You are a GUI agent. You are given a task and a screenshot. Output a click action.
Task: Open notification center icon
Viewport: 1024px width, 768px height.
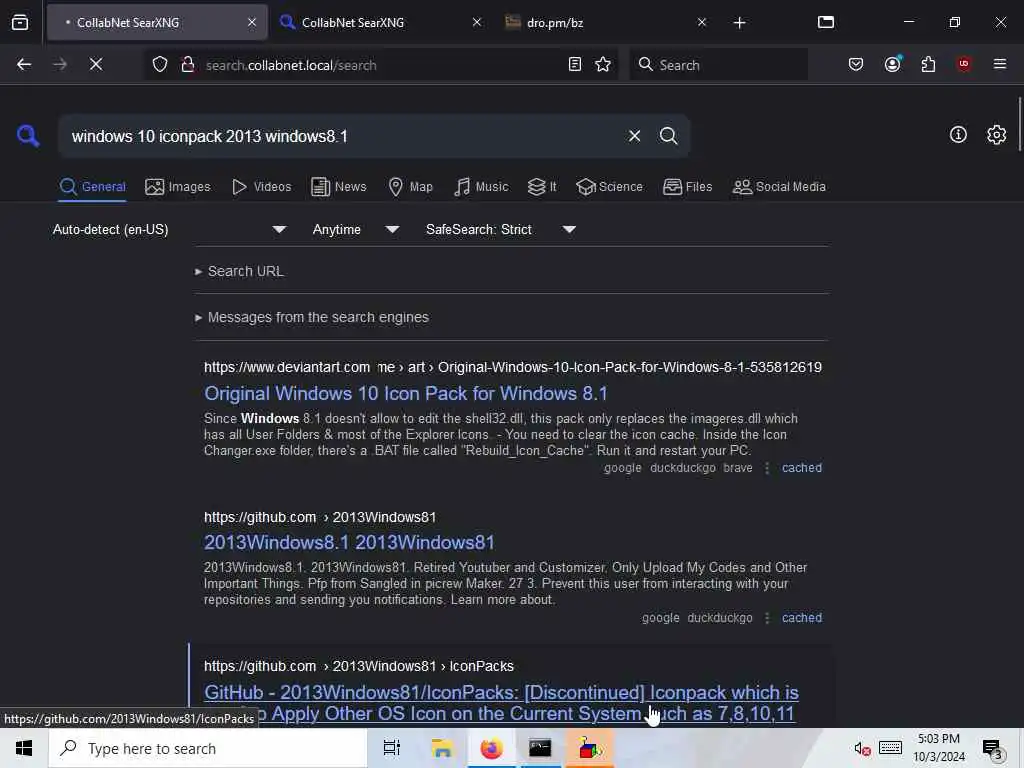[x=992, y=749]
